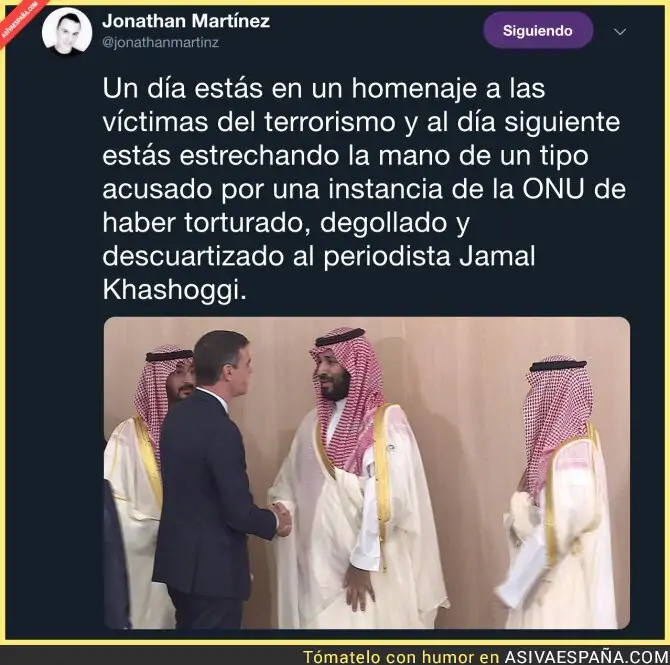Select the word 'Khashoggi.' in tweet
Screen dimensions: 670x665
click(174, 291)
